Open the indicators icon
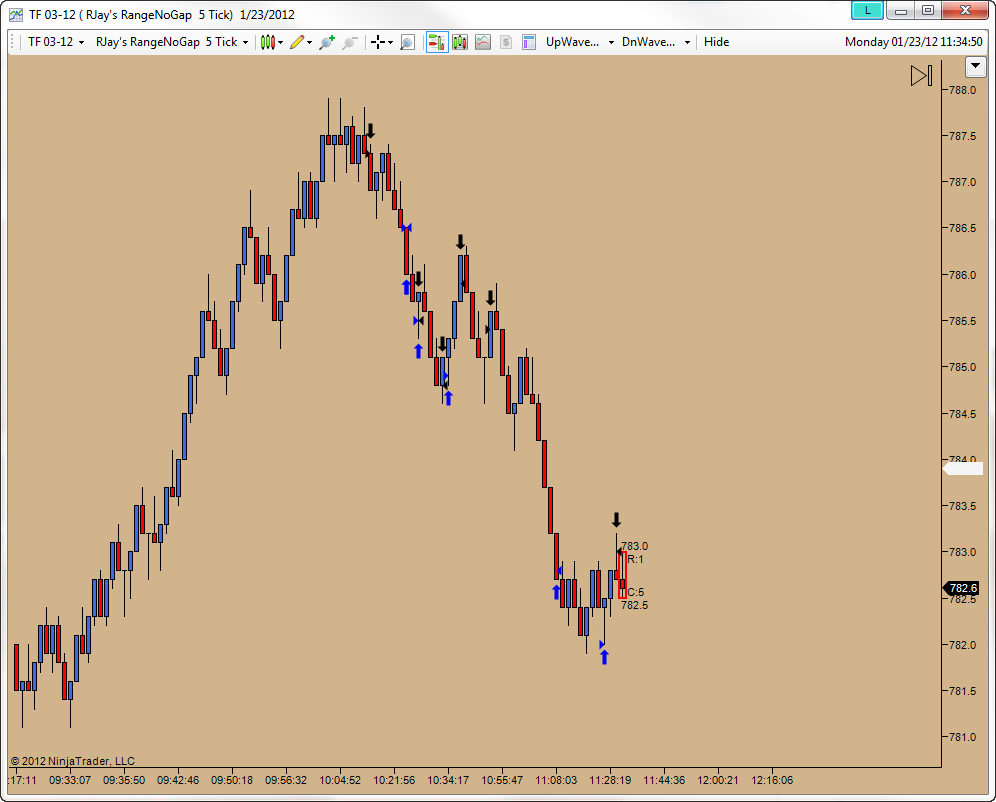The image size is (996, 802). point(483,43)
